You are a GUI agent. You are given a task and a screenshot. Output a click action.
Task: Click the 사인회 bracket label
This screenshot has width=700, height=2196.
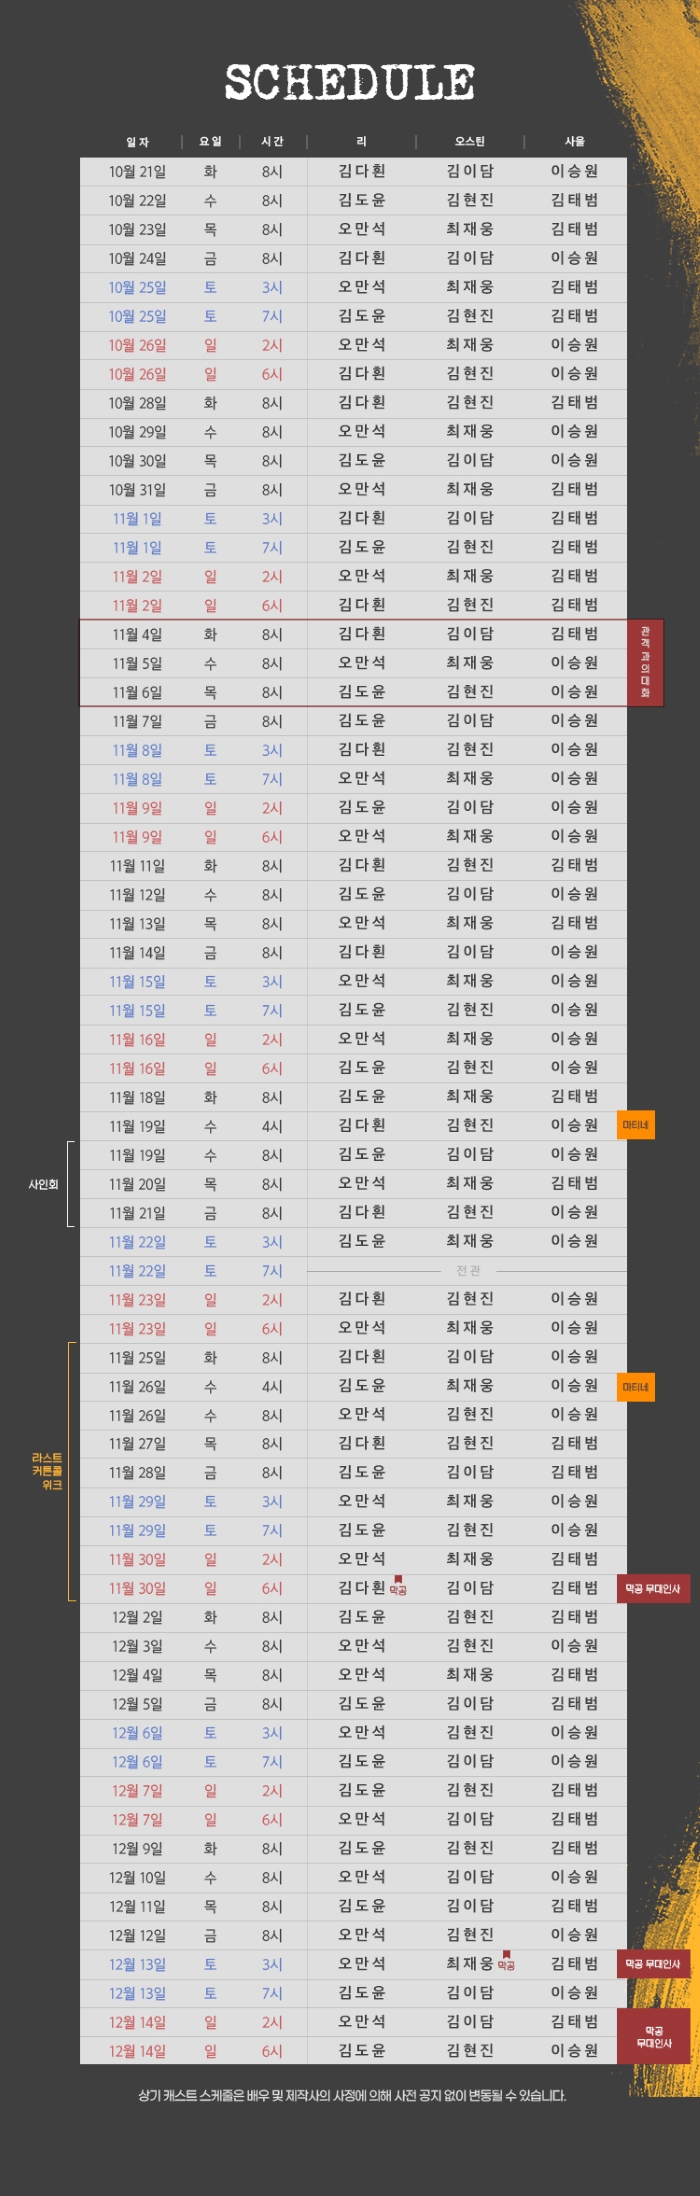click(x=43, y=1184)
